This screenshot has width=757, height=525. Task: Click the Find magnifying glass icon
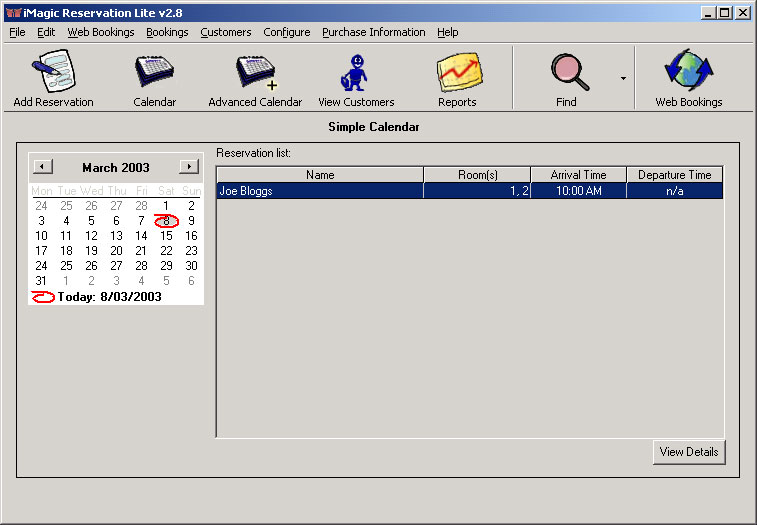click(570, 71)
